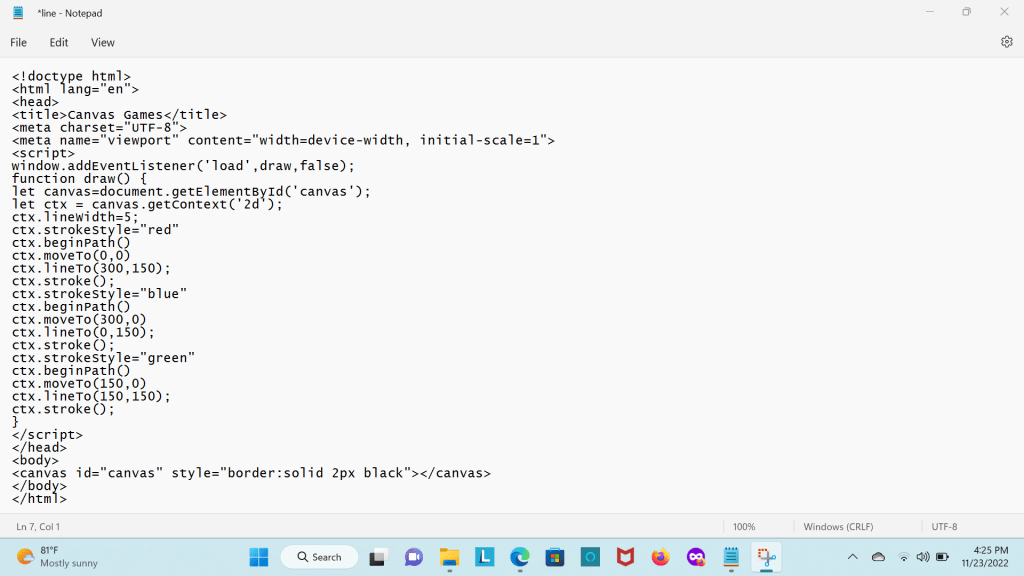This screenshot has height=576, width=1024.
Task: Click the 100% zoom level indicator
Action: [744, 526]
